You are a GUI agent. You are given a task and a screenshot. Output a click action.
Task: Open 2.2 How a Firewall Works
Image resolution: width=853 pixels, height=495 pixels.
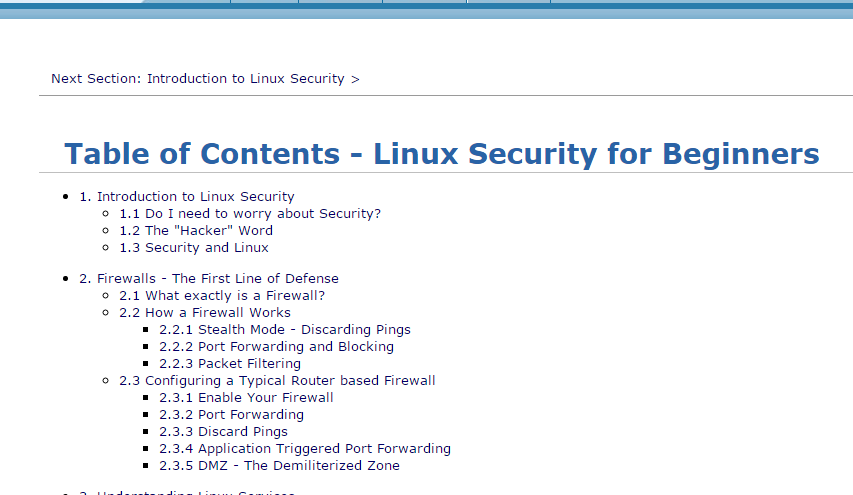[205, 313]
